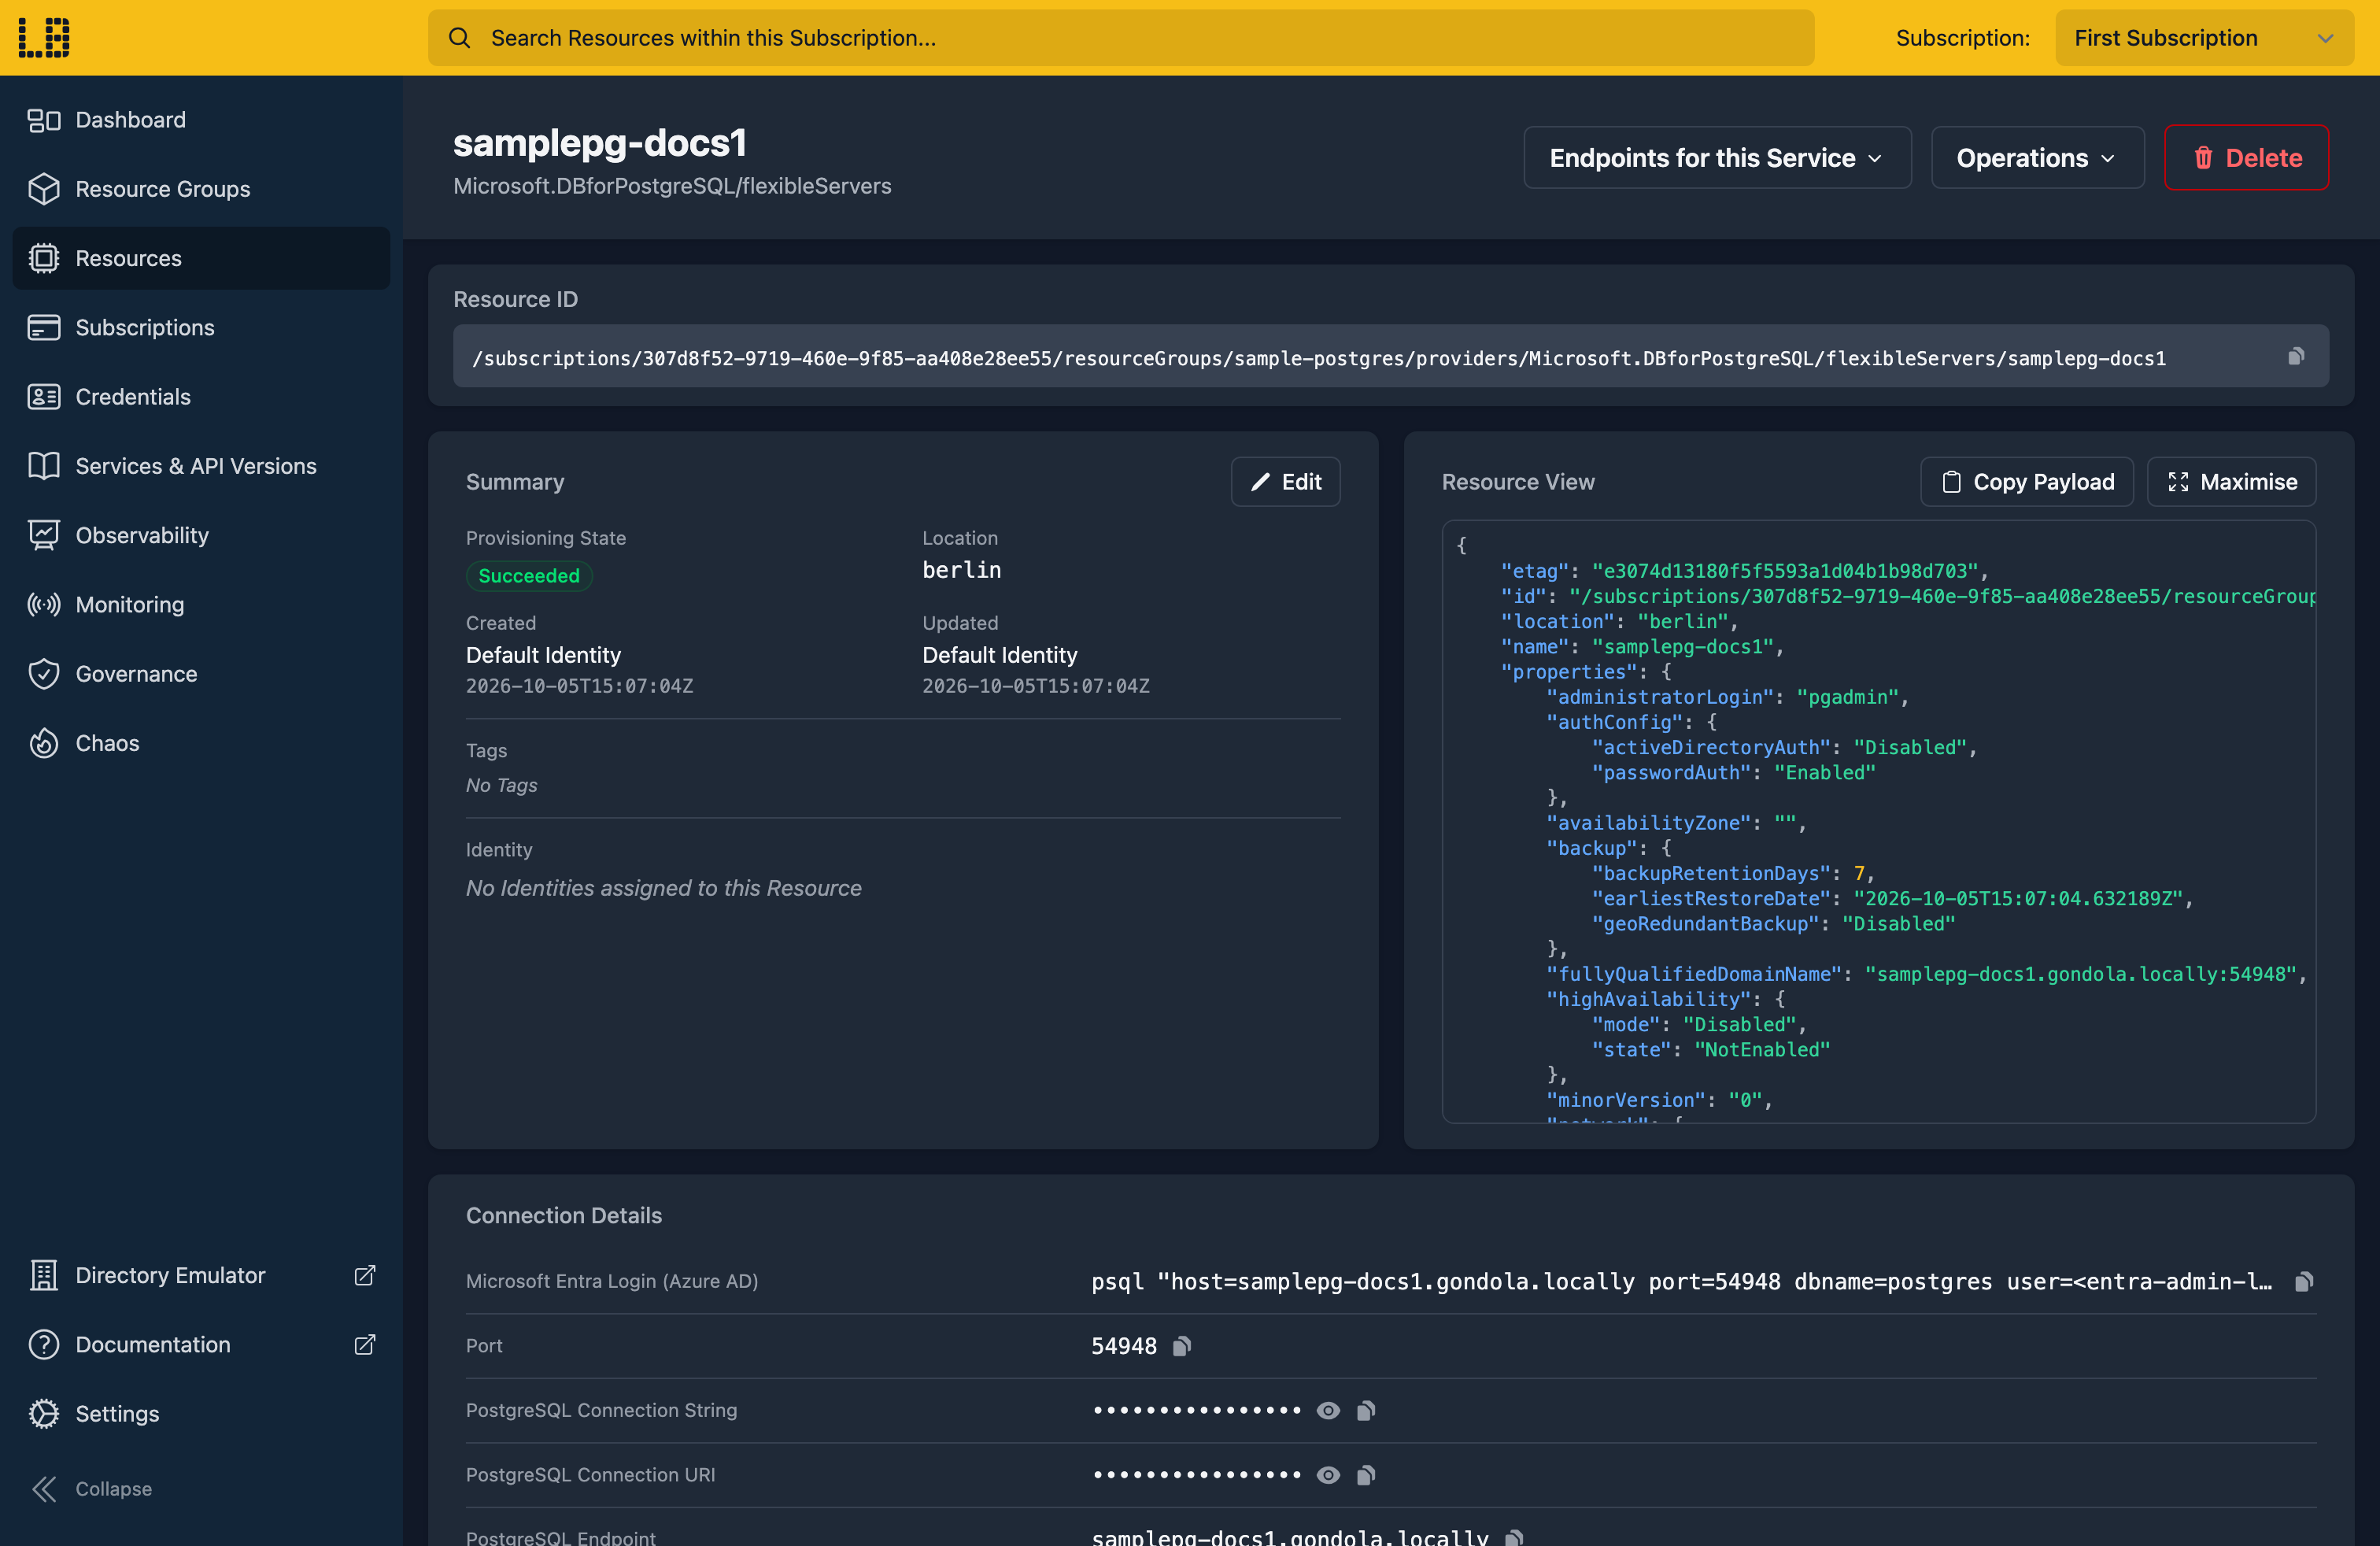Open external link icon beside Directory Emulator

[x=365, y=1276]
